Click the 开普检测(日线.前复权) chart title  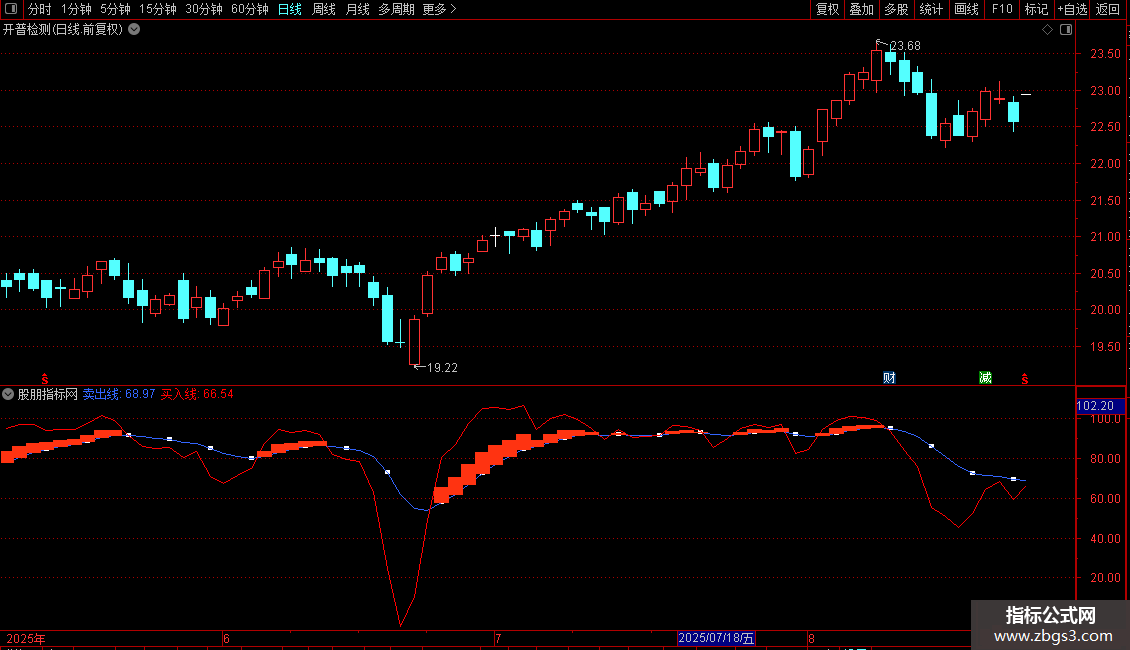[63, 30]
